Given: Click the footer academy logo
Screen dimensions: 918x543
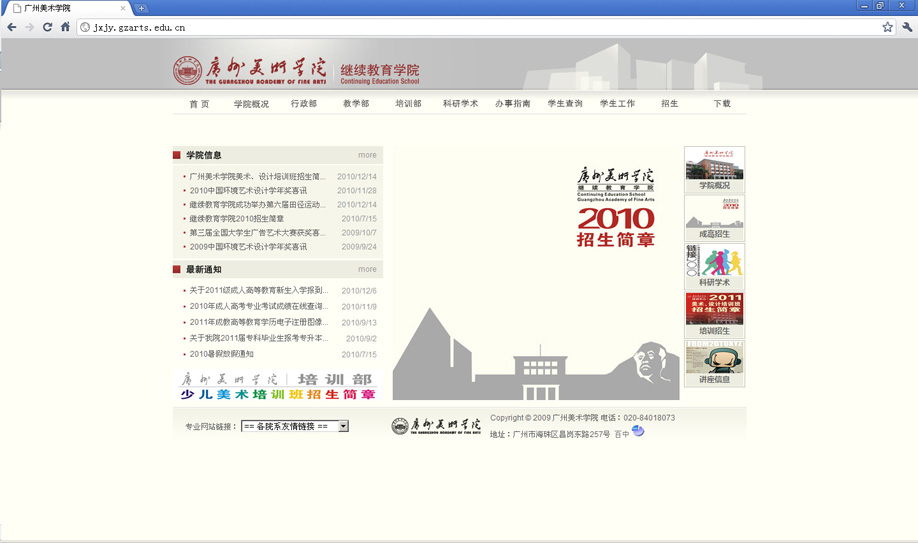Looking at the screenshot, I should point(436,426).
